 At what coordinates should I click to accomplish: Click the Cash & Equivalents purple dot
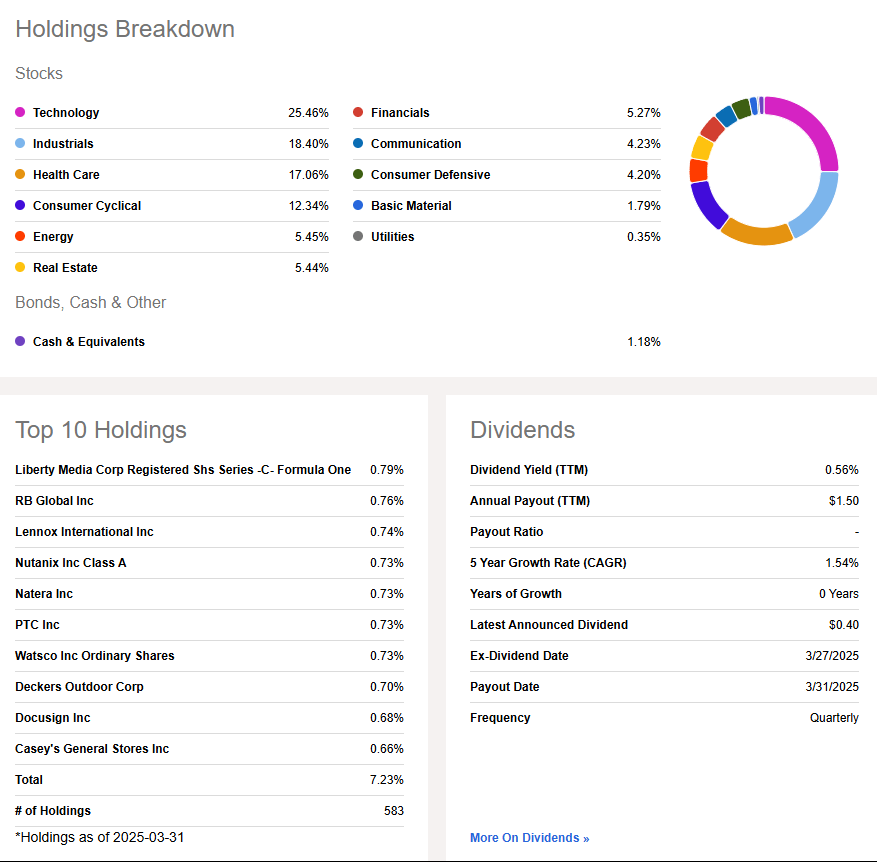pyautogui.click(x=20, y=342)
